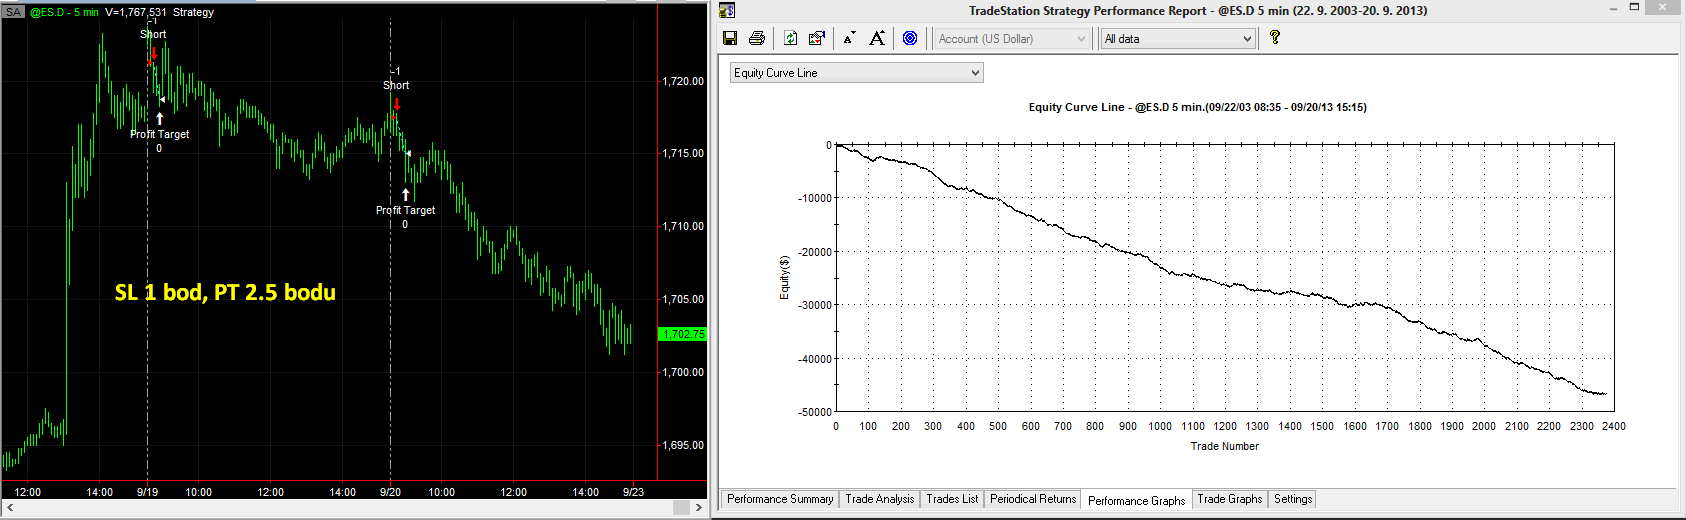
Task: Open report chart settings icon
Action: (817, 38)
